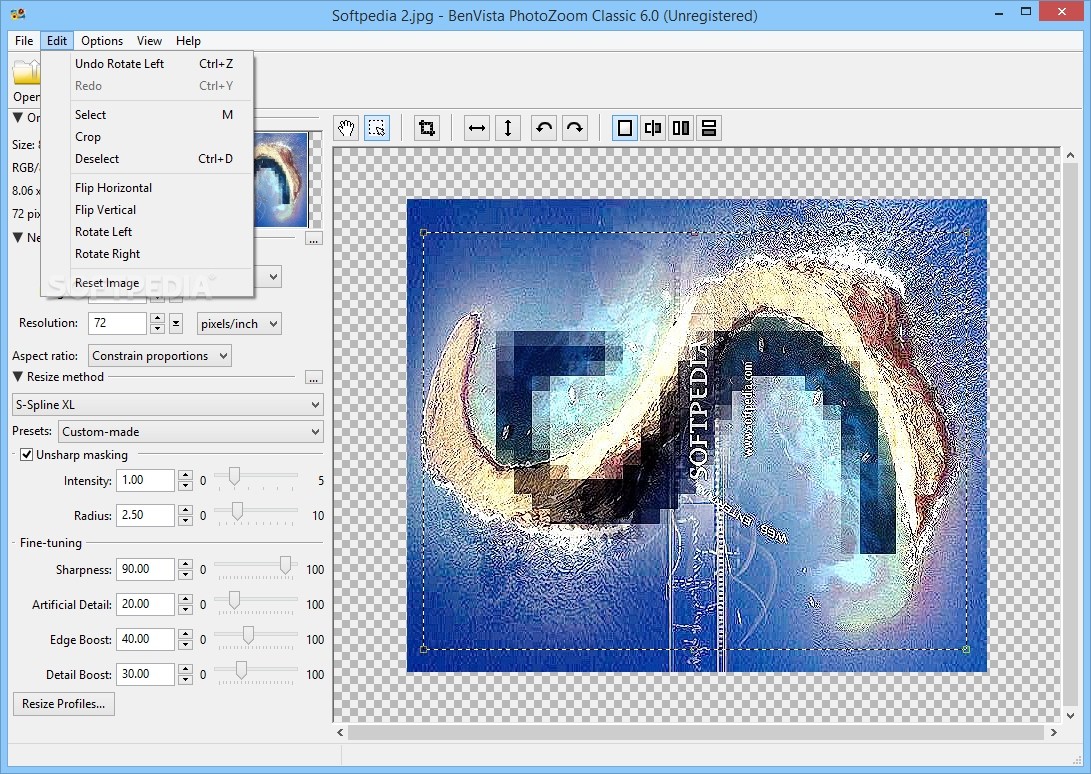
Task: Click the Artificial Detail value field
Action: coord(145,604)
